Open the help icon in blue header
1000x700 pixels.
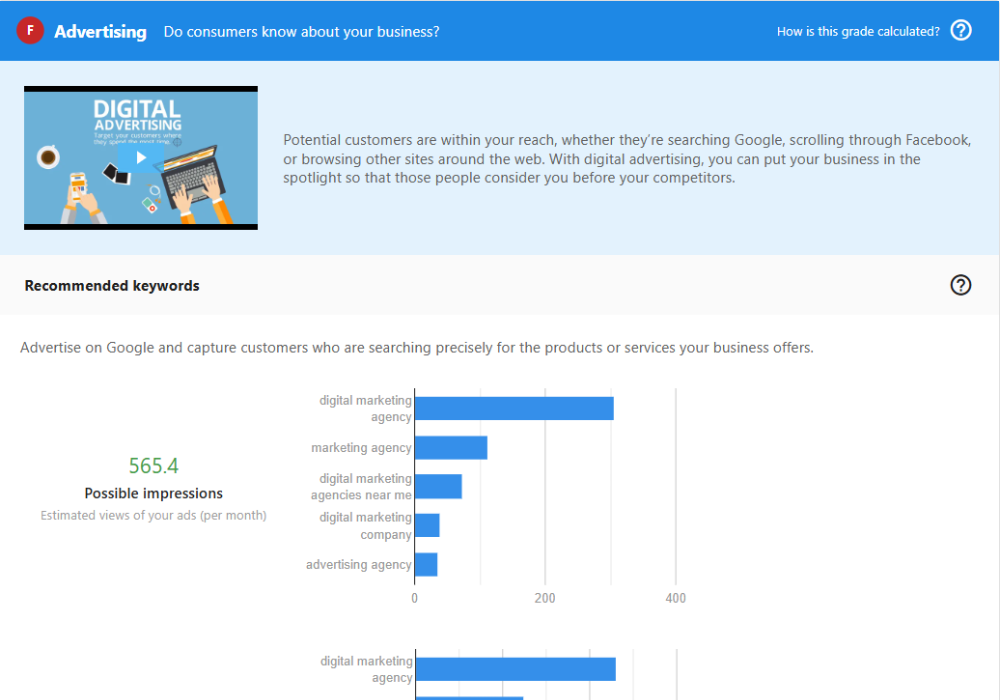[961, 31]
